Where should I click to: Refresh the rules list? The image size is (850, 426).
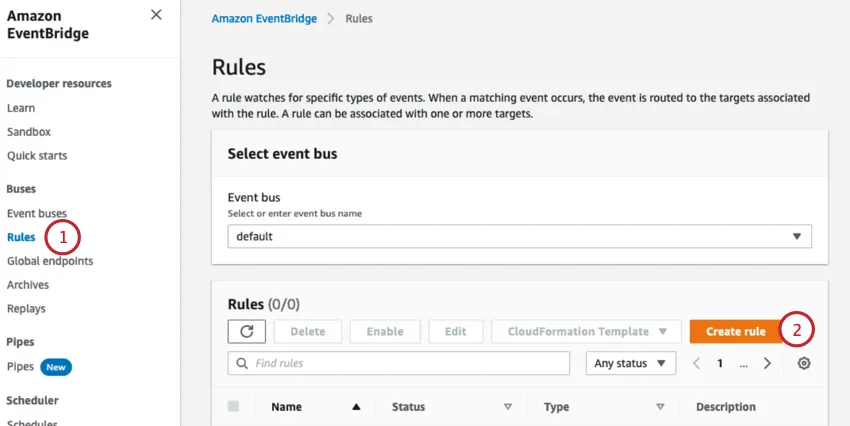pos(247,332)
